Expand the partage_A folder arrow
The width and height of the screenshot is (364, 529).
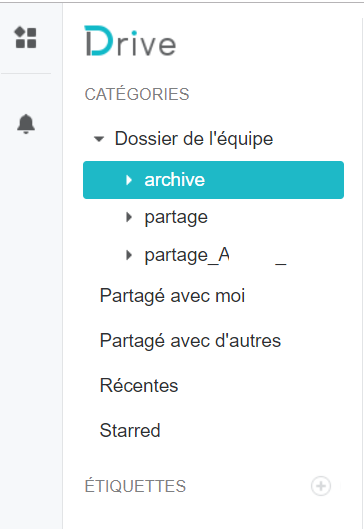pos(129,255)
